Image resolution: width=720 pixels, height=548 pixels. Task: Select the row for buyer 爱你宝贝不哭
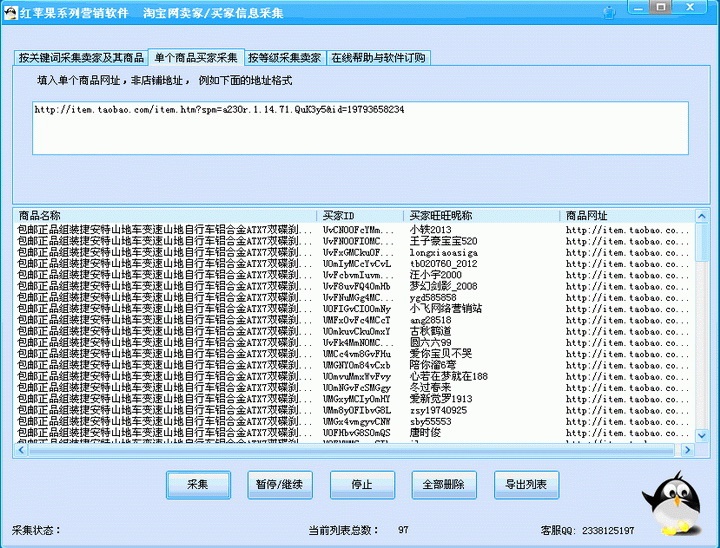(x=355, y=354)
